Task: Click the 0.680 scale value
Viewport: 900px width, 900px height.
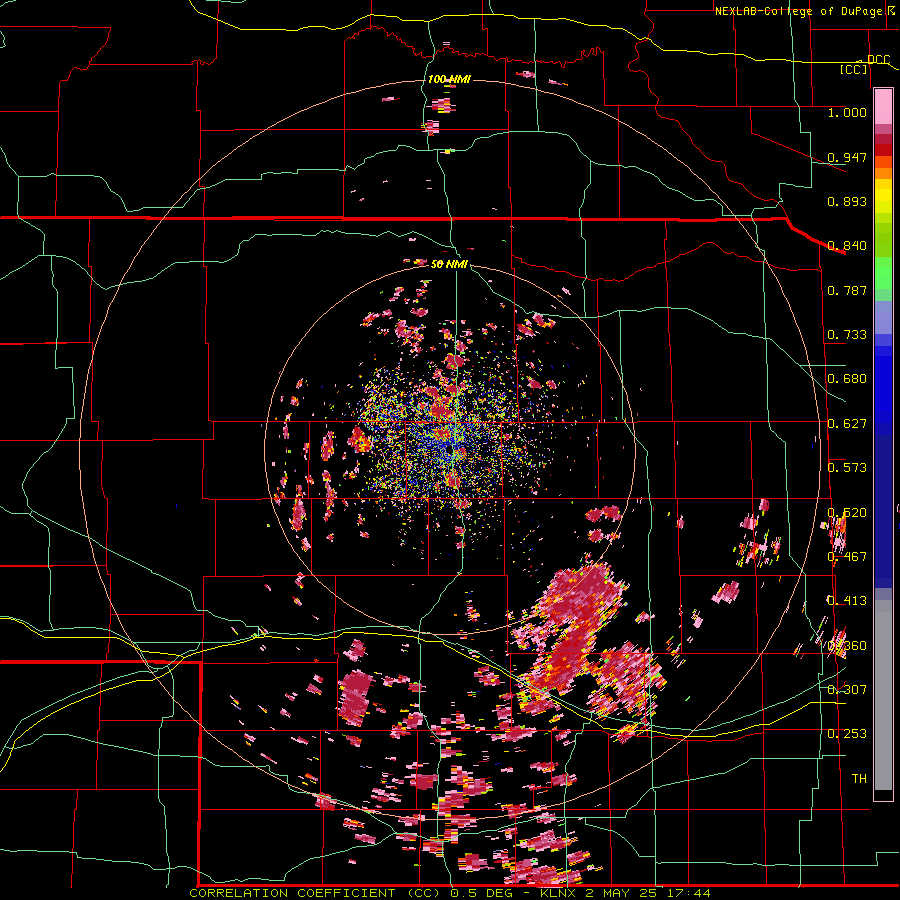Action: pos(847,379)
